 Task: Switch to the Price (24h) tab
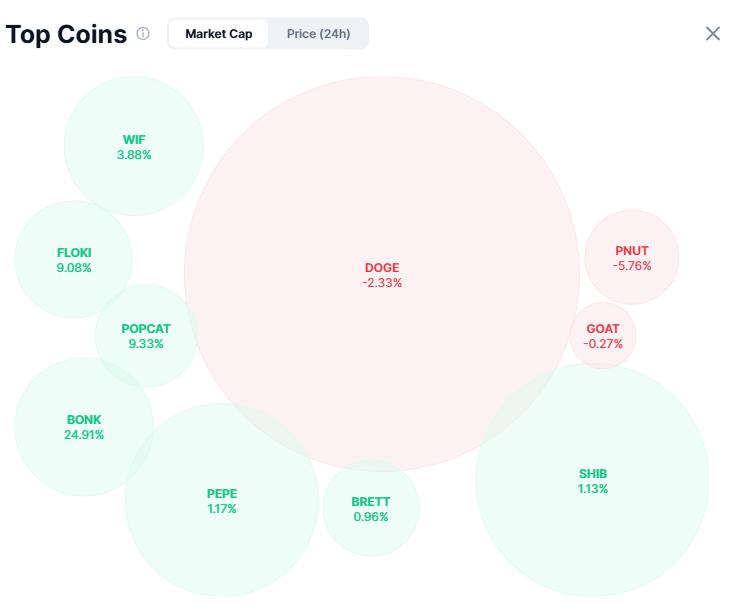pyautogui.click(x=318, y=34)
